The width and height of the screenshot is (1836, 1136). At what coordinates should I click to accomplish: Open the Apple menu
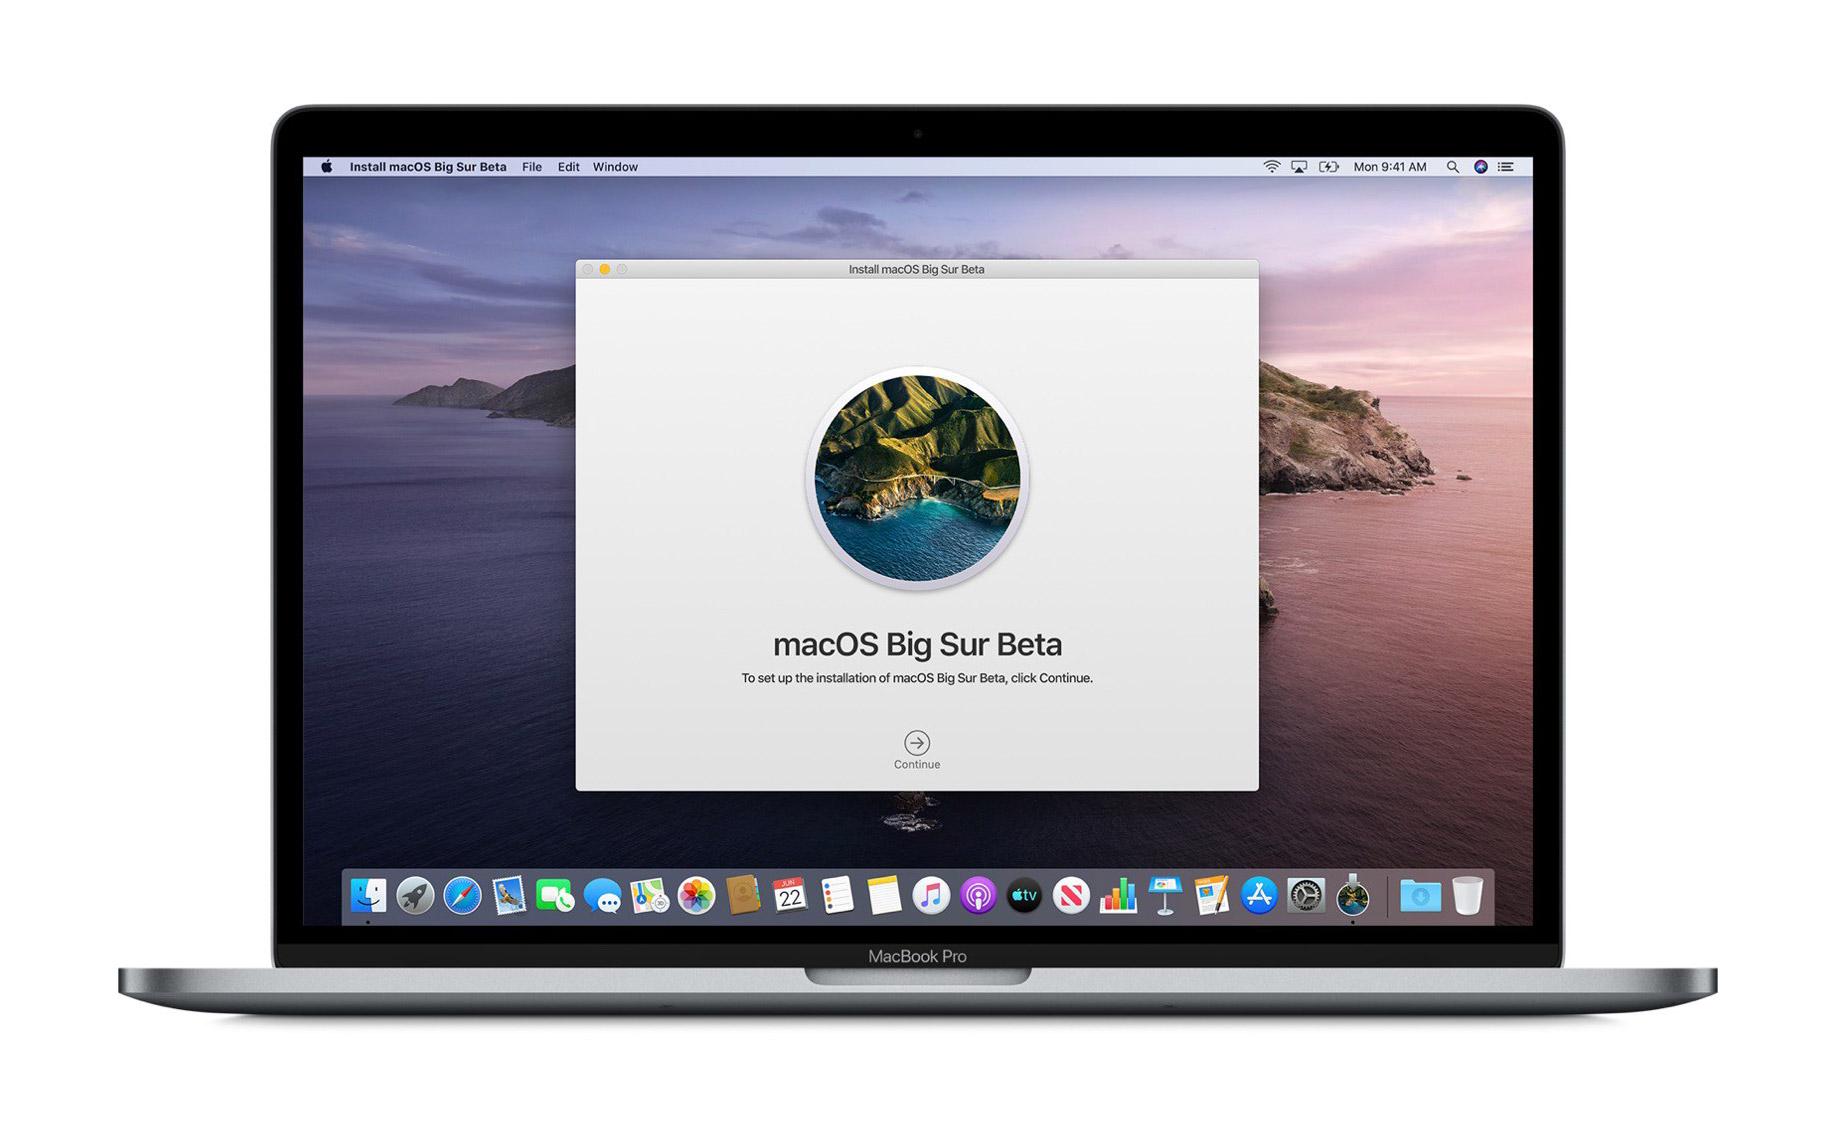click(326, 167)
